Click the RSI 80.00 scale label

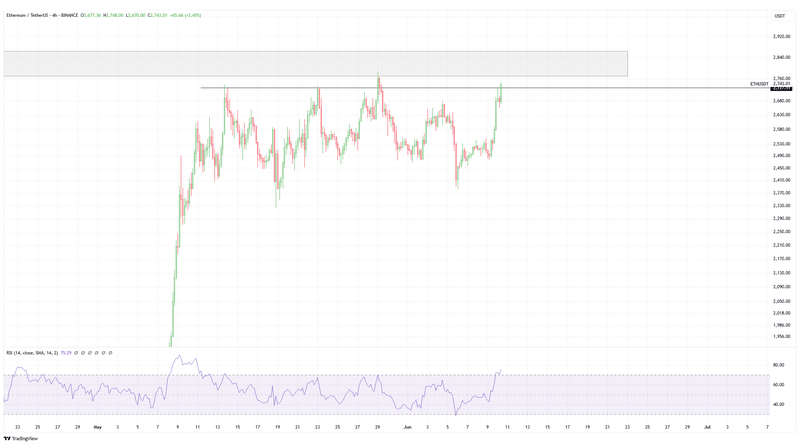click(779, 365)
